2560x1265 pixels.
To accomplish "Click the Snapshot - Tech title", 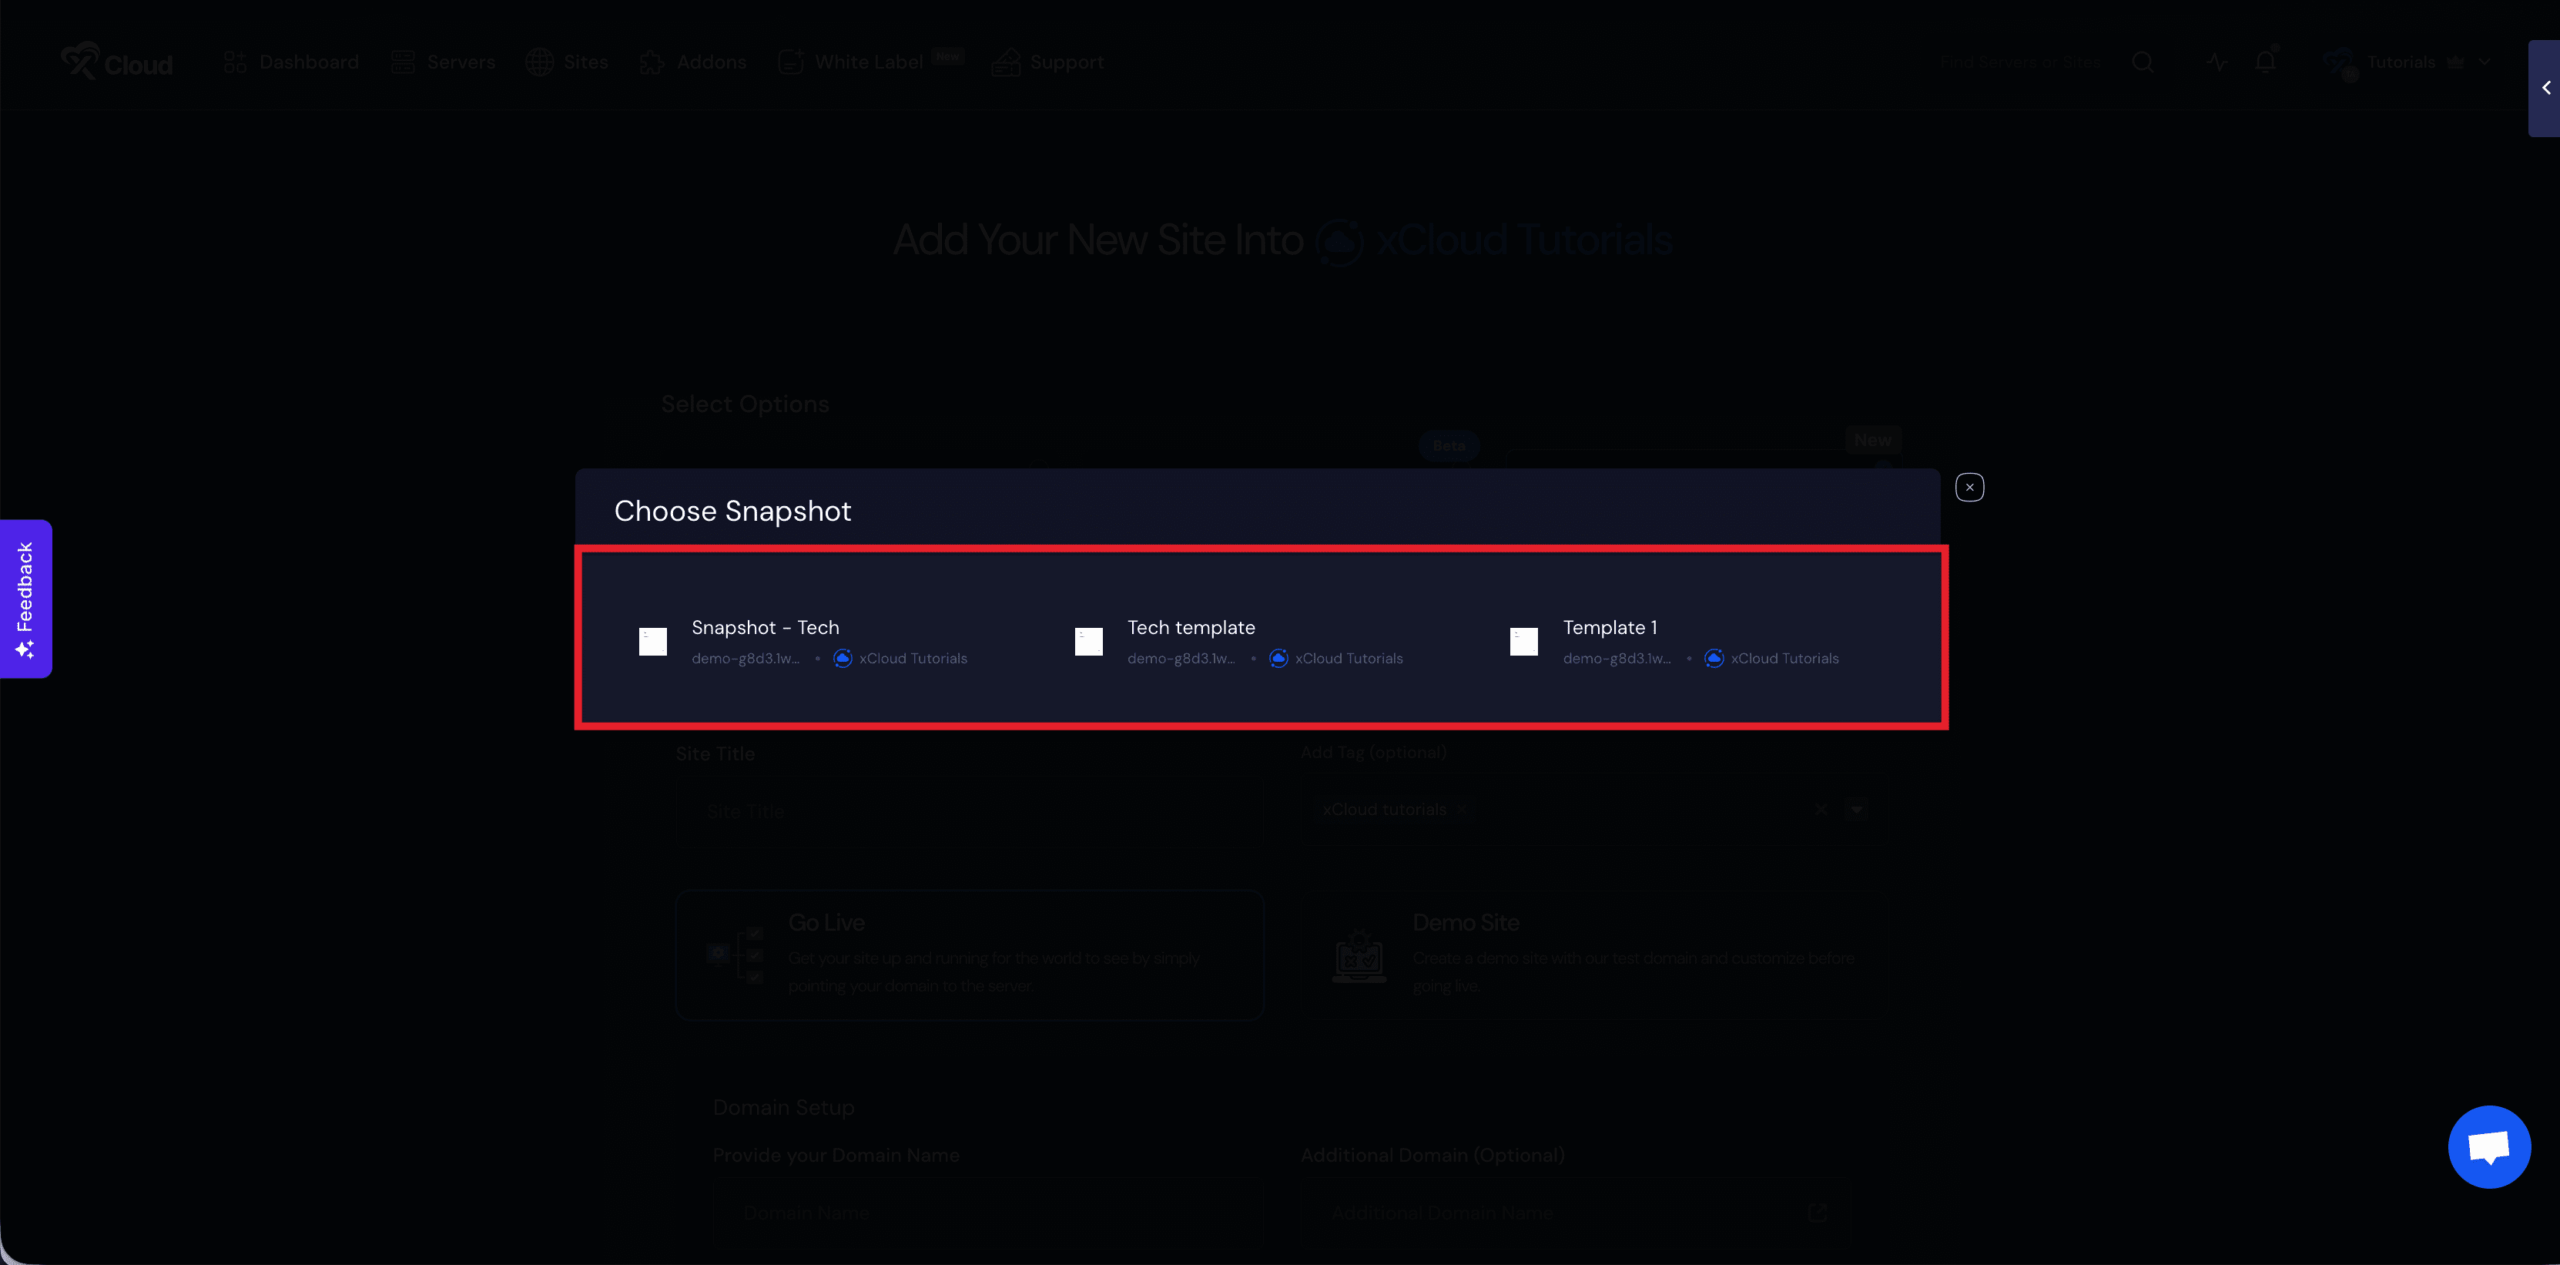I will pos(765,627).
